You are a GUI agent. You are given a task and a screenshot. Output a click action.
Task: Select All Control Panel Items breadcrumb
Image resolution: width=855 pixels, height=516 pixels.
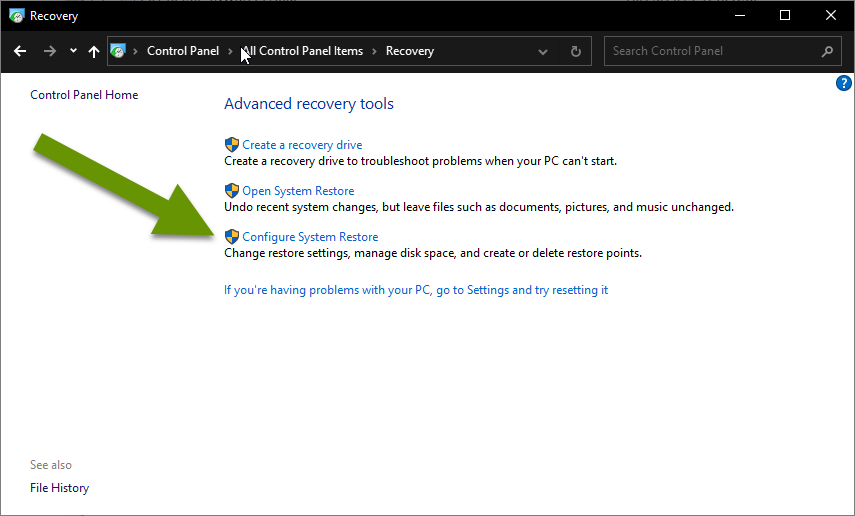click(303, 51)
